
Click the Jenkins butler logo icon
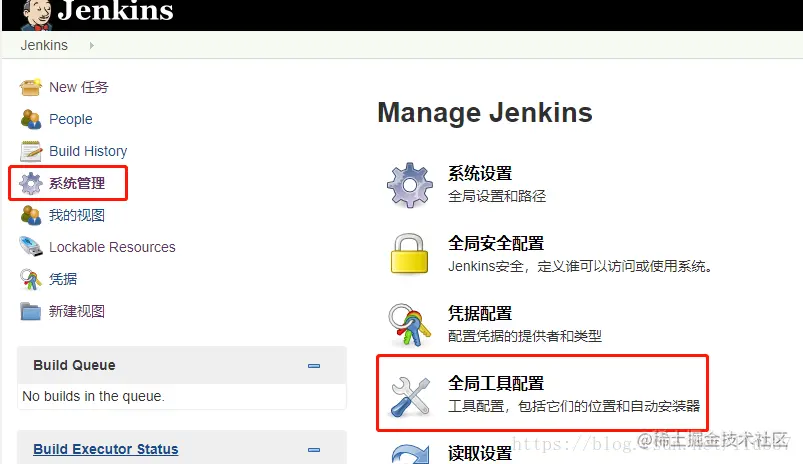37,14
